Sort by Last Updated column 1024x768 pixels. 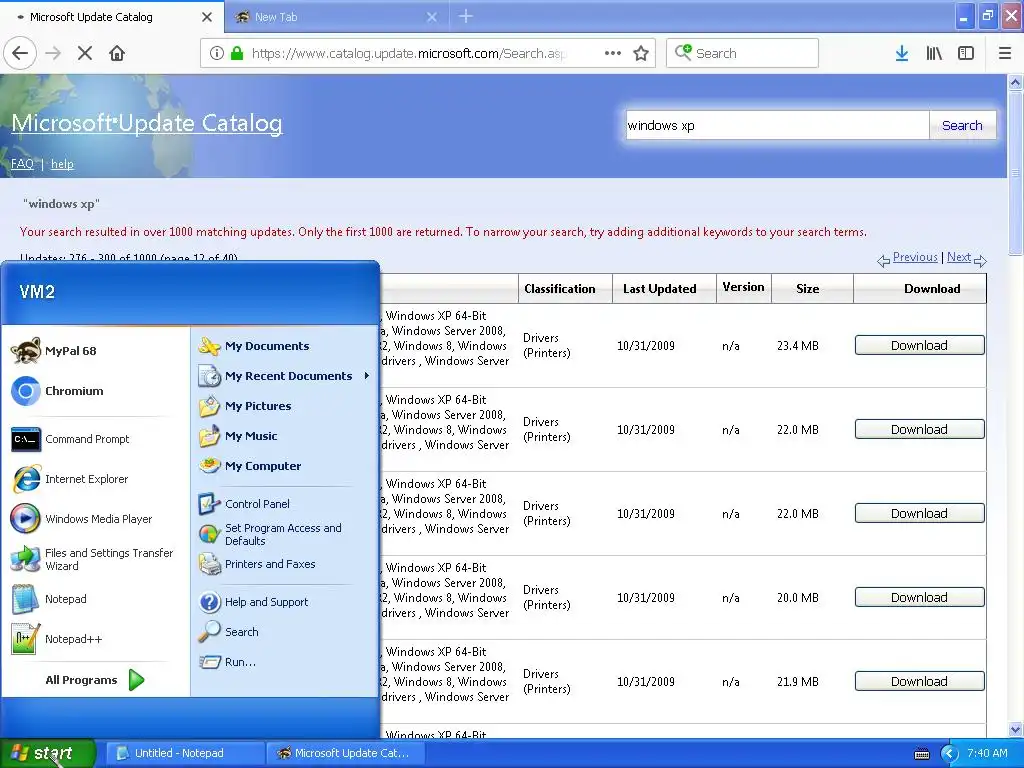tap(660, 289)
